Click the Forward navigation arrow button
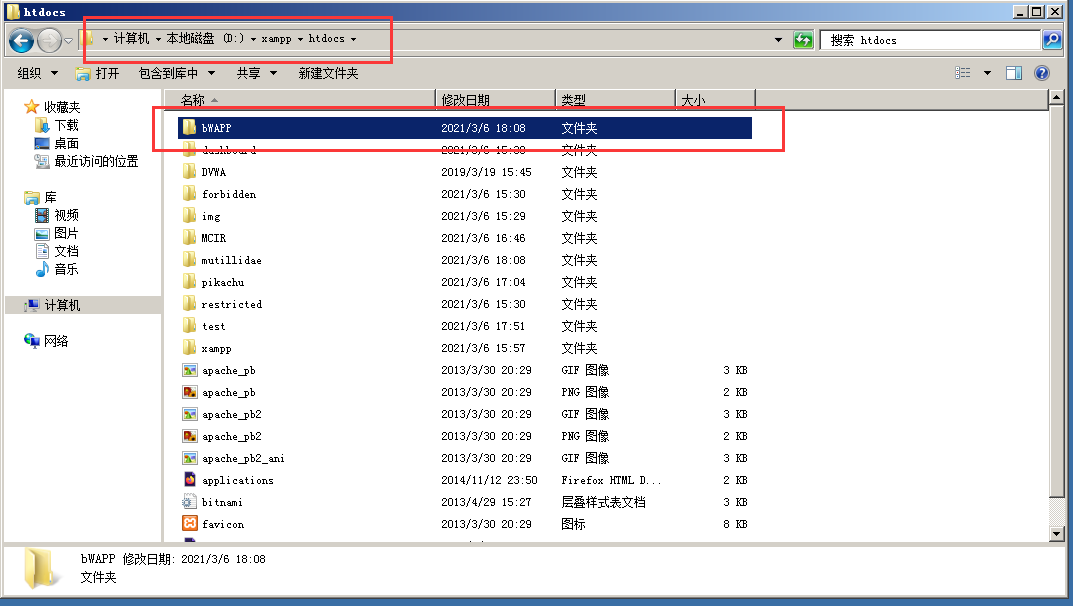Image resolution: width=1073 pixels, height=606 pixels. pyautogui.click(x=49, y=40)
